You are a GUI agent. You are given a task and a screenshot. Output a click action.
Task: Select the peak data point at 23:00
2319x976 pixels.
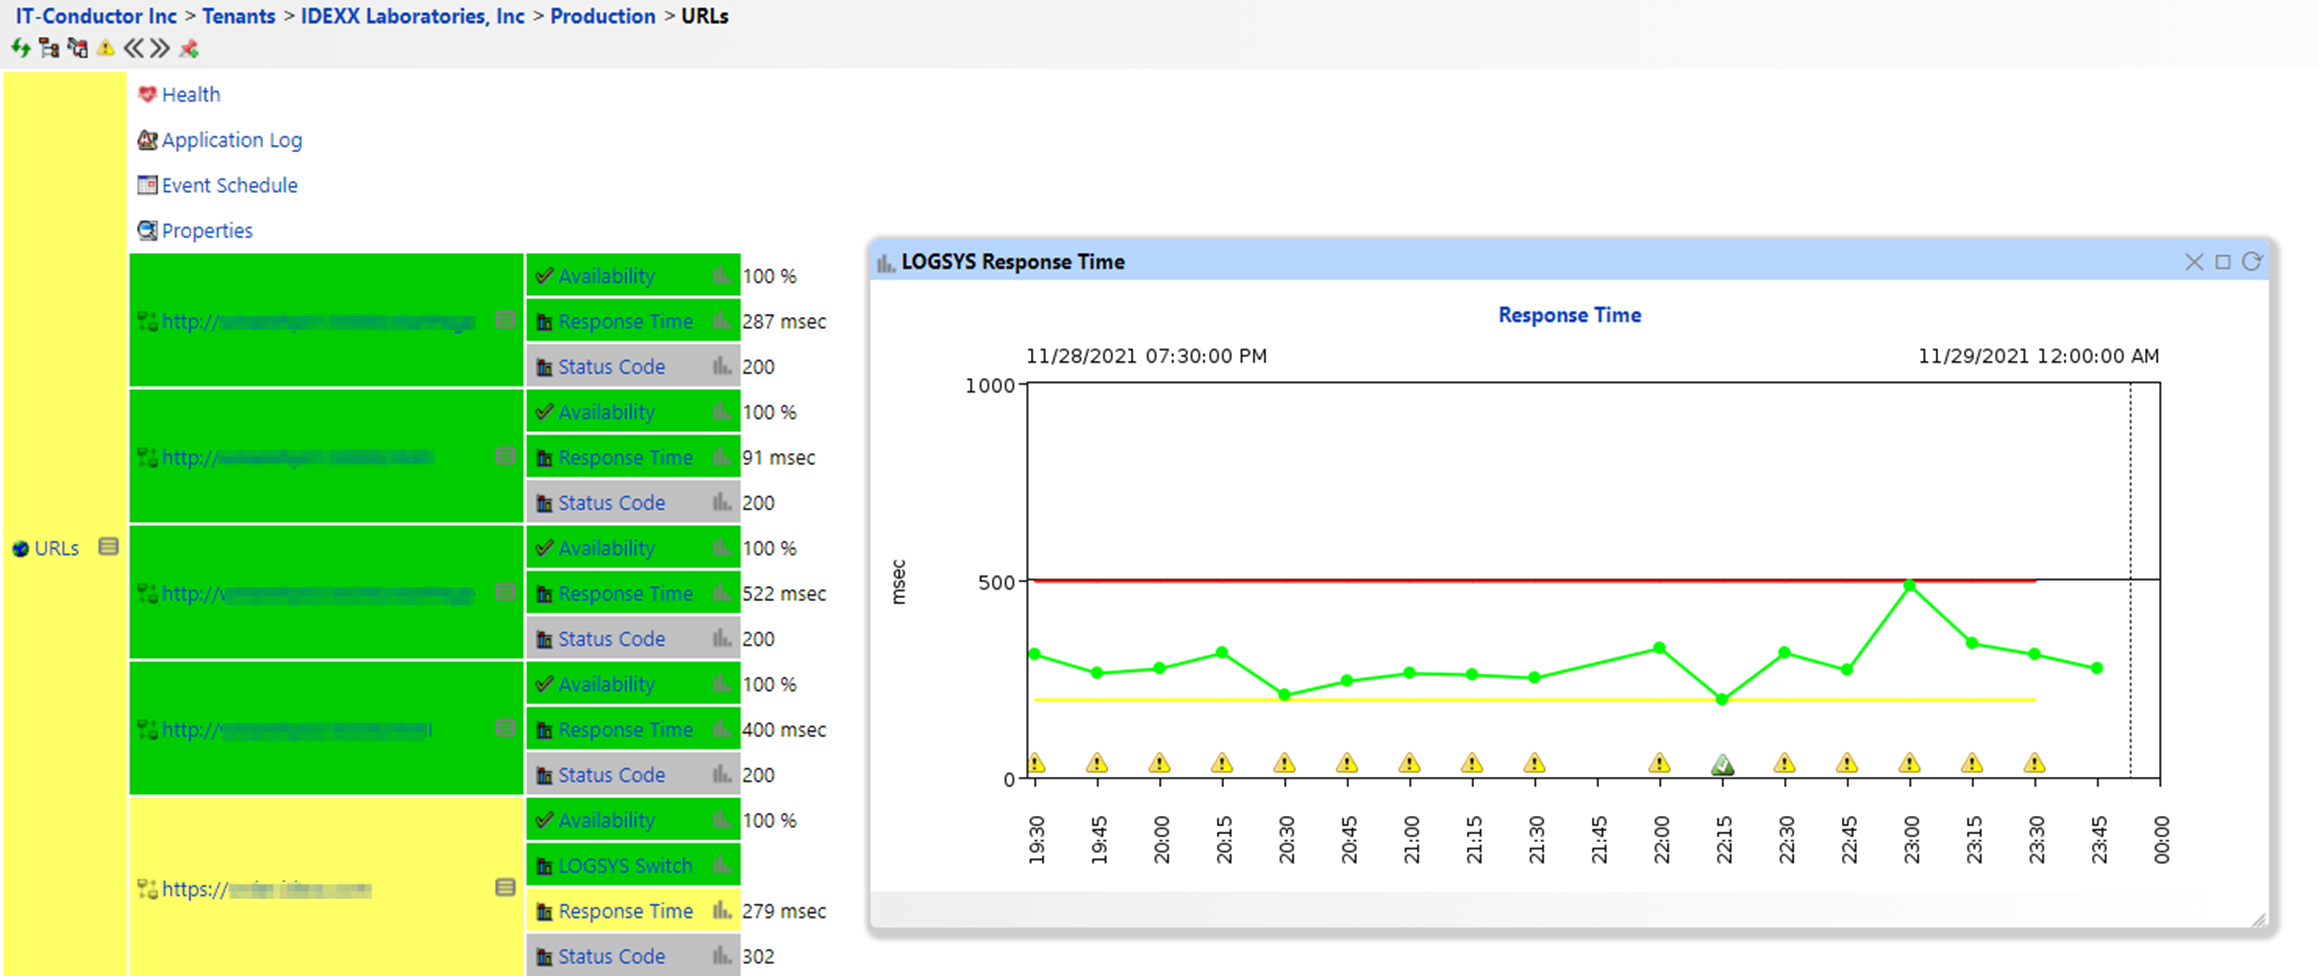(1910, 586)
